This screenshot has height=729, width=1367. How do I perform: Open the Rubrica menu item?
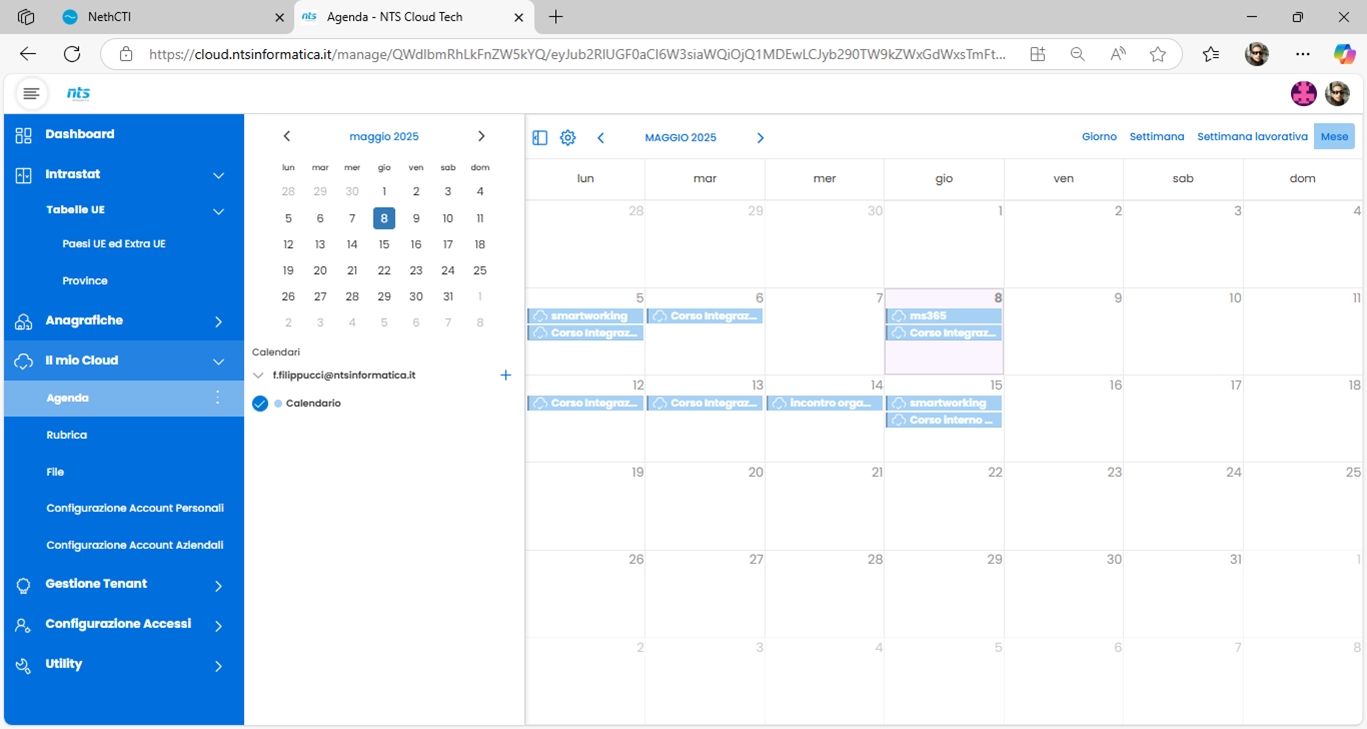(67, 435)
